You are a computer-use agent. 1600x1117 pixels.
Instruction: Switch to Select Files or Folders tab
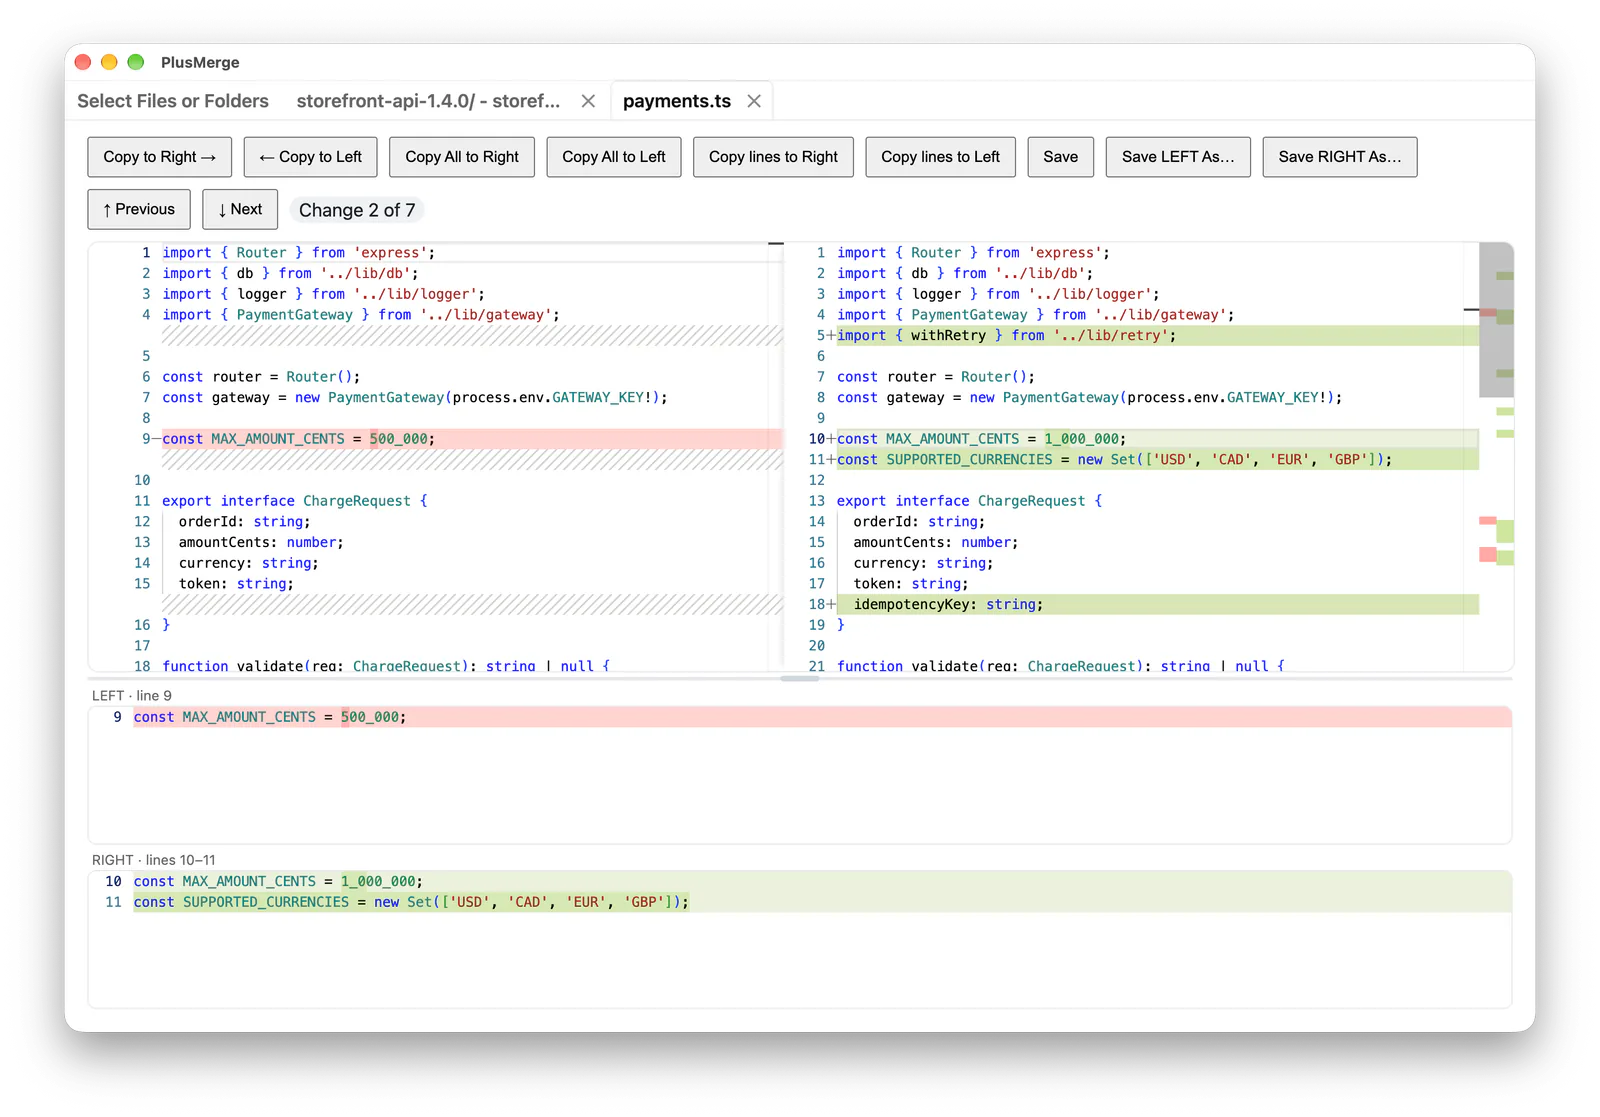(173, 101)
